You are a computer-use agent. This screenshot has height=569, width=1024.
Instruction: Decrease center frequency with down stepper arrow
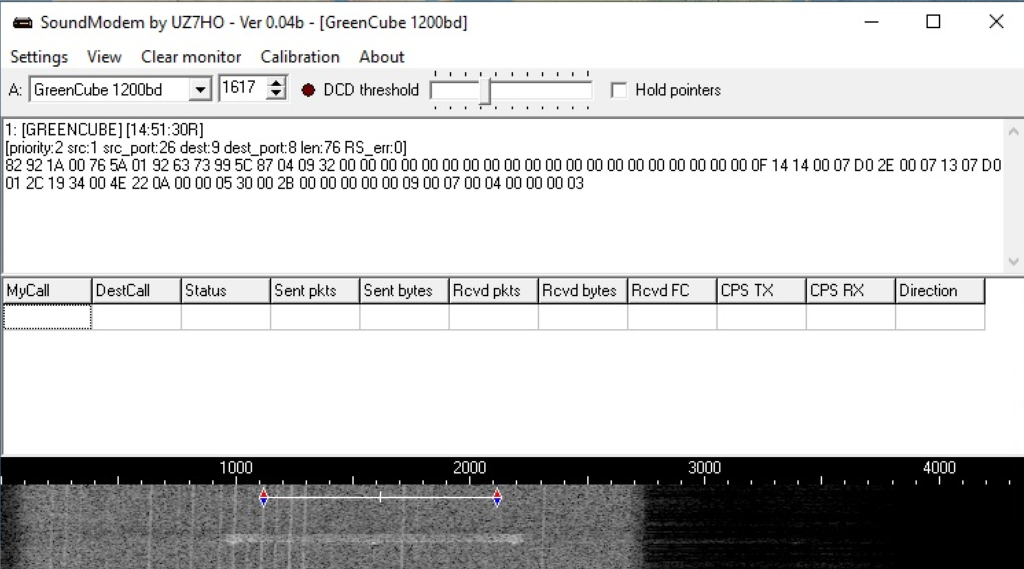(277, 93)
